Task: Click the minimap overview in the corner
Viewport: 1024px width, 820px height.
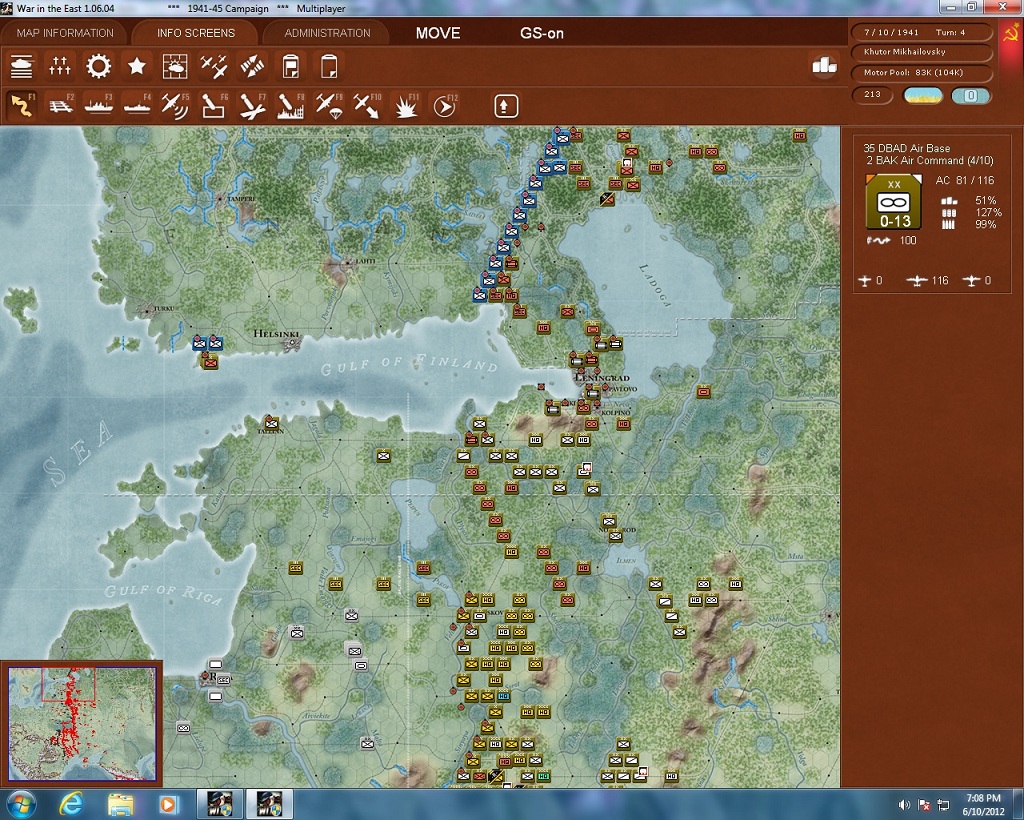Action: click(x=82, y=723)
